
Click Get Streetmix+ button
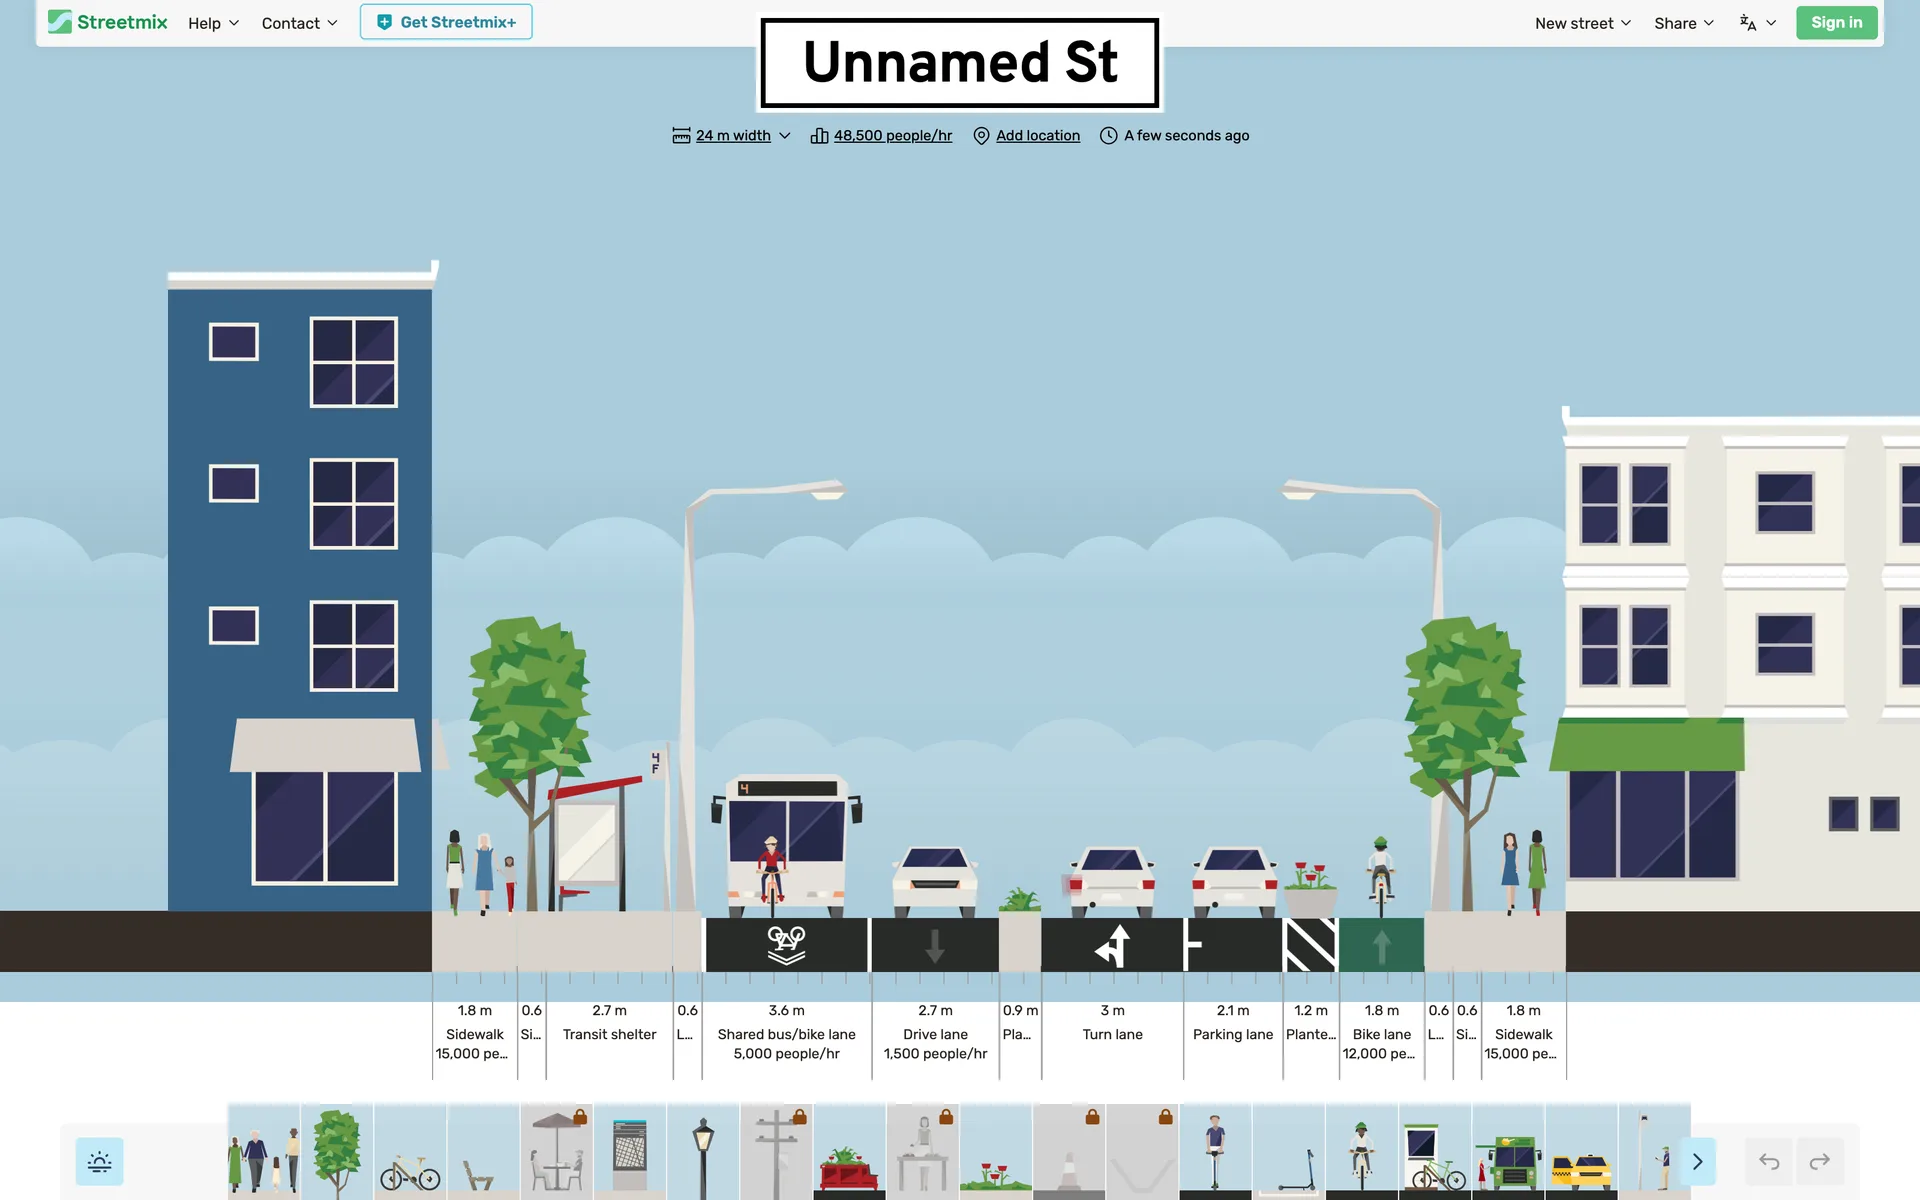point(446,22)
